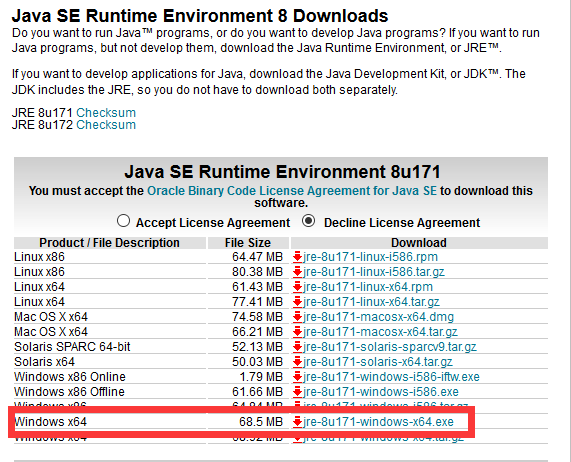Download jre-8u171-windows-x64.exe file

(x=378, y=422)
